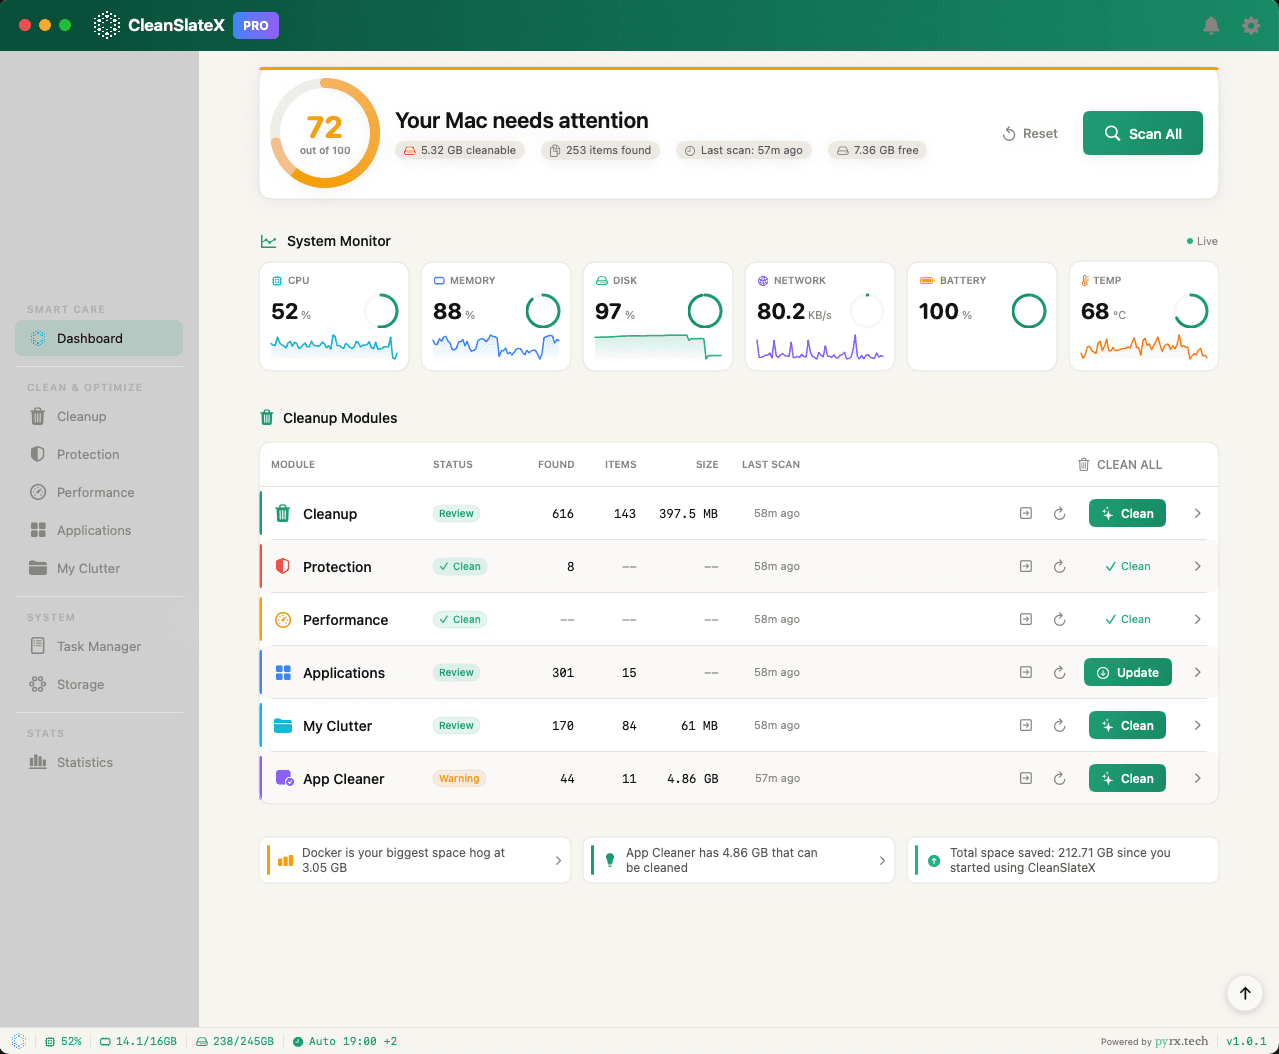Click open-module icon in Cleanup row
This screenshot has height=1054, width=1279.
(x=1026, y=513)
